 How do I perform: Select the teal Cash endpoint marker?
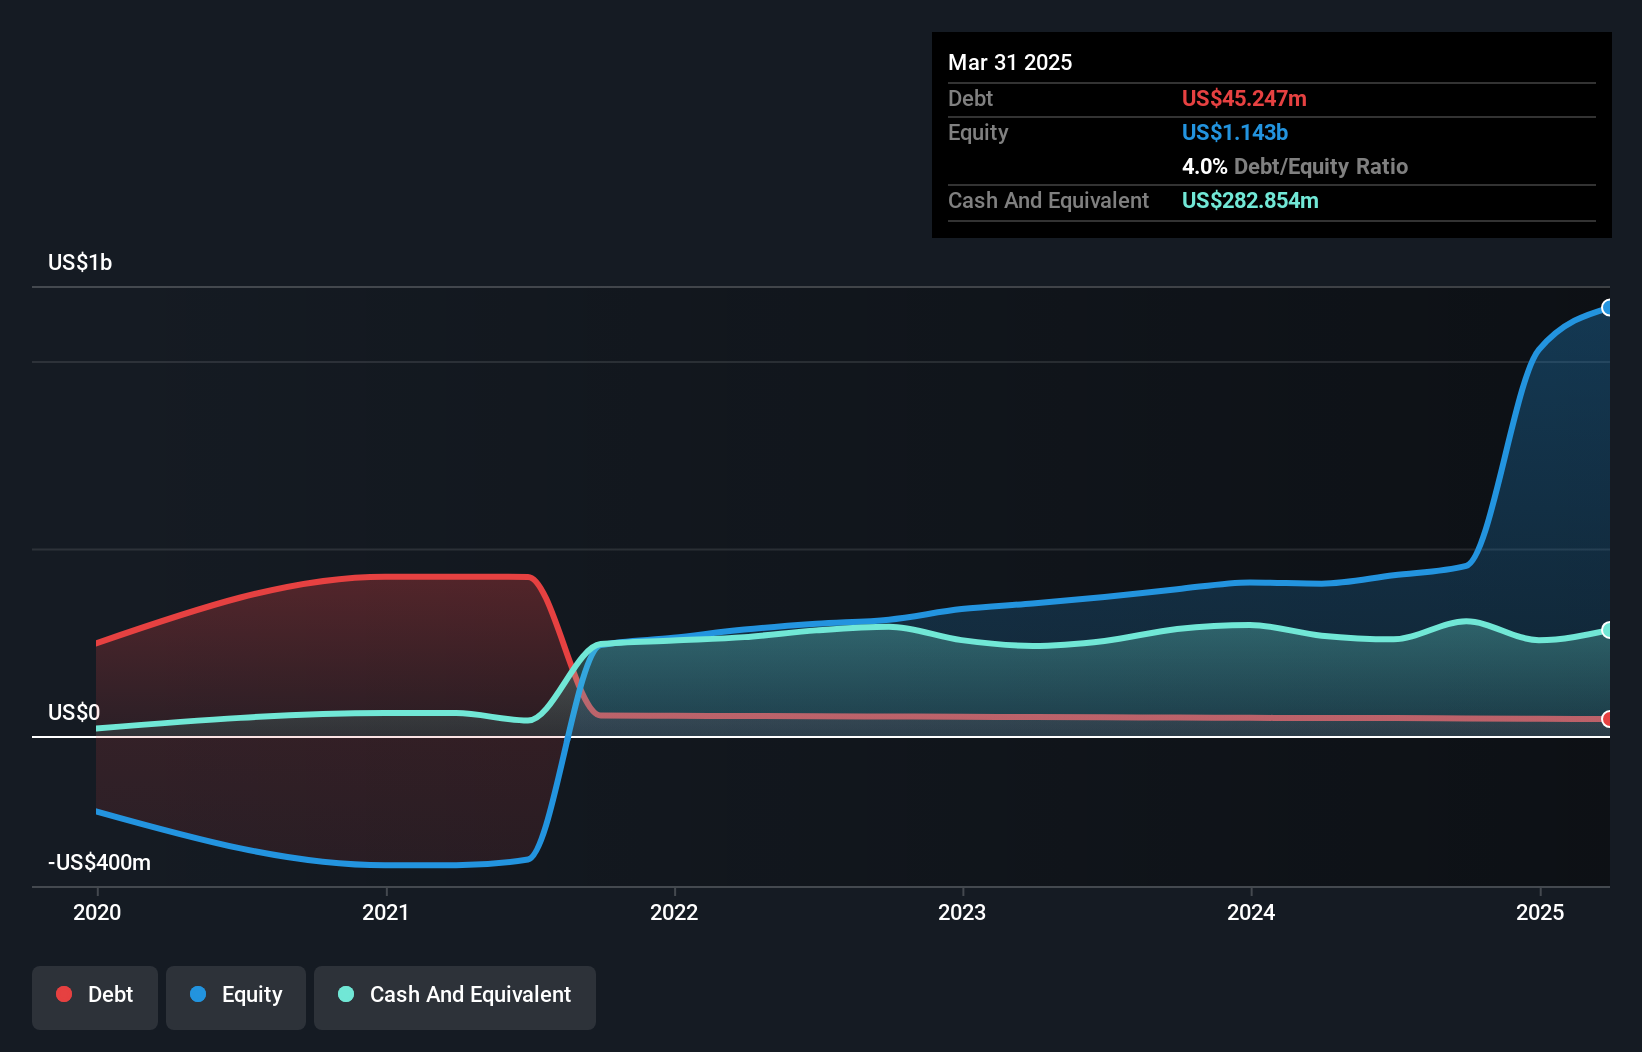(1607, 630)
